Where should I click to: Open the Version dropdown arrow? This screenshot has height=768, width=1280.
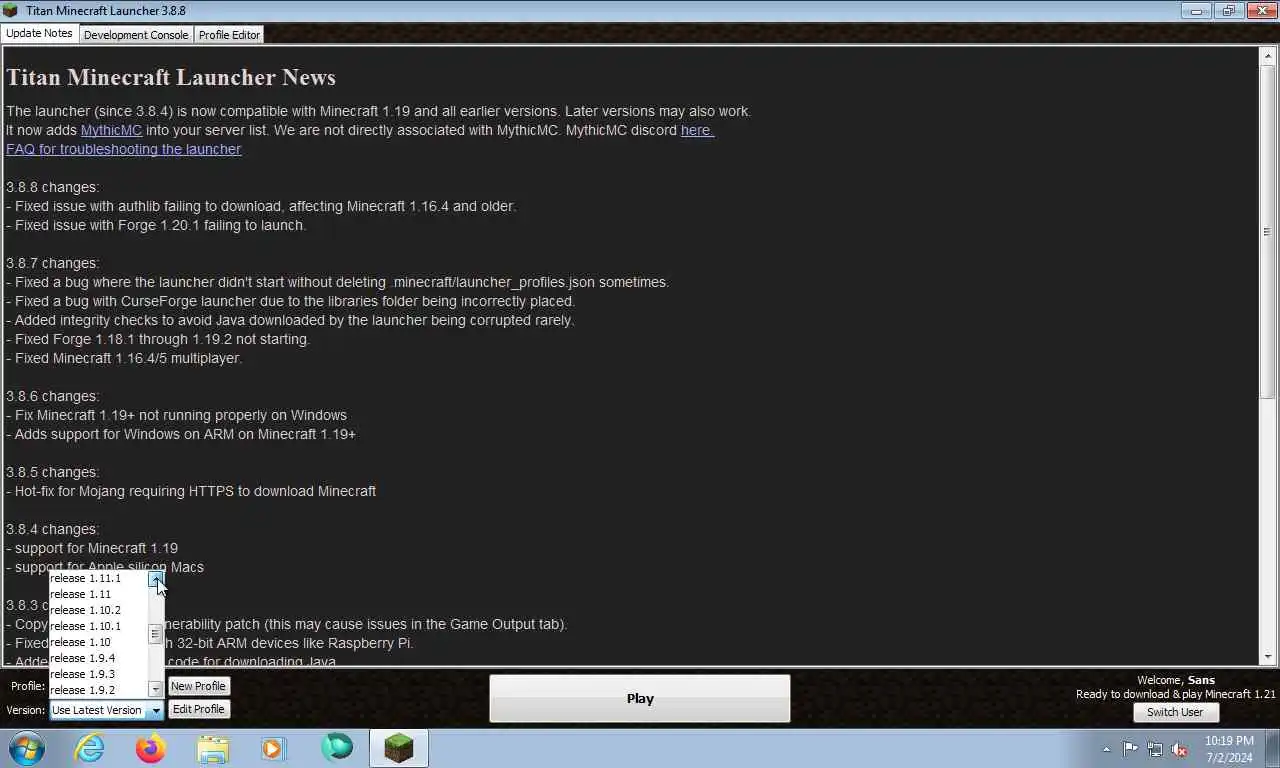[156, 710]
